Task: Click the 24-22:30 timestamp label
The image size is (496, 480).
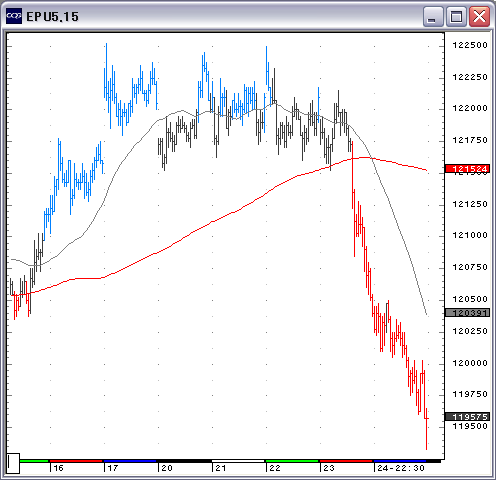Action: coord(401,468)
